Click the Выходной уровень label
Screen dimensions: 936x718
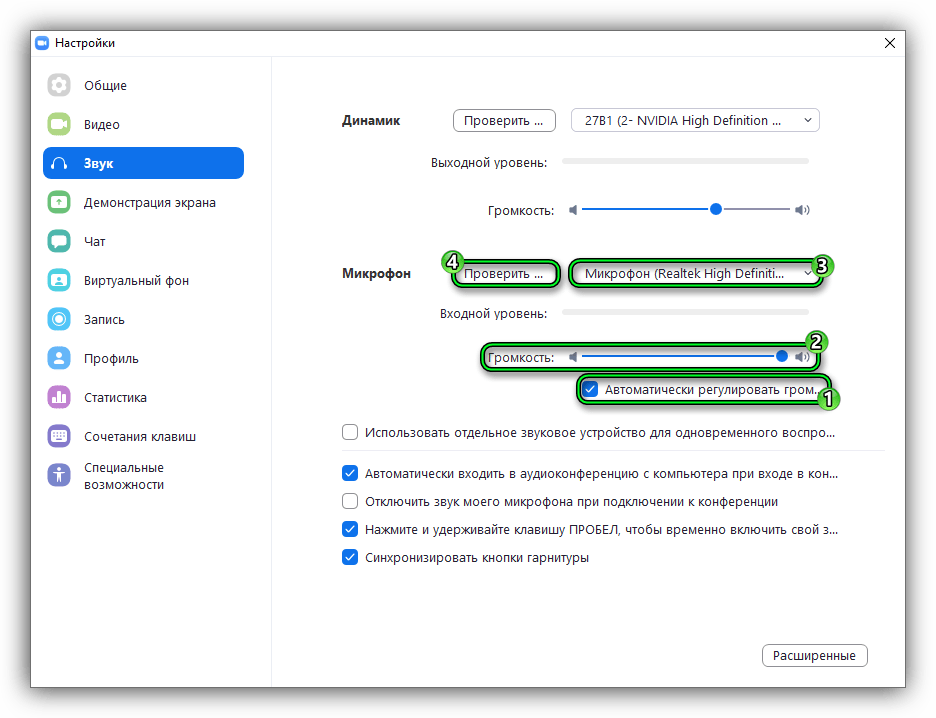pyautogui.click(x=488, y=163)
